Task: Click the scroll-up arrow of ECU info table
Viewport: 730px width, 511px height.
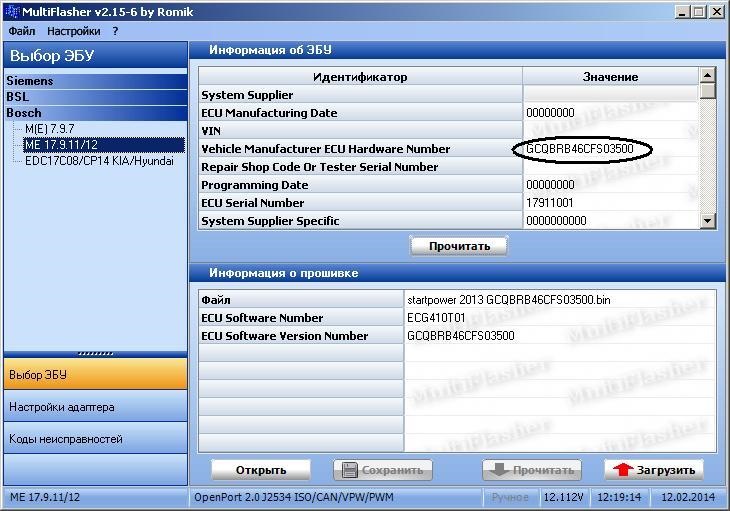Action: [708, 75]
